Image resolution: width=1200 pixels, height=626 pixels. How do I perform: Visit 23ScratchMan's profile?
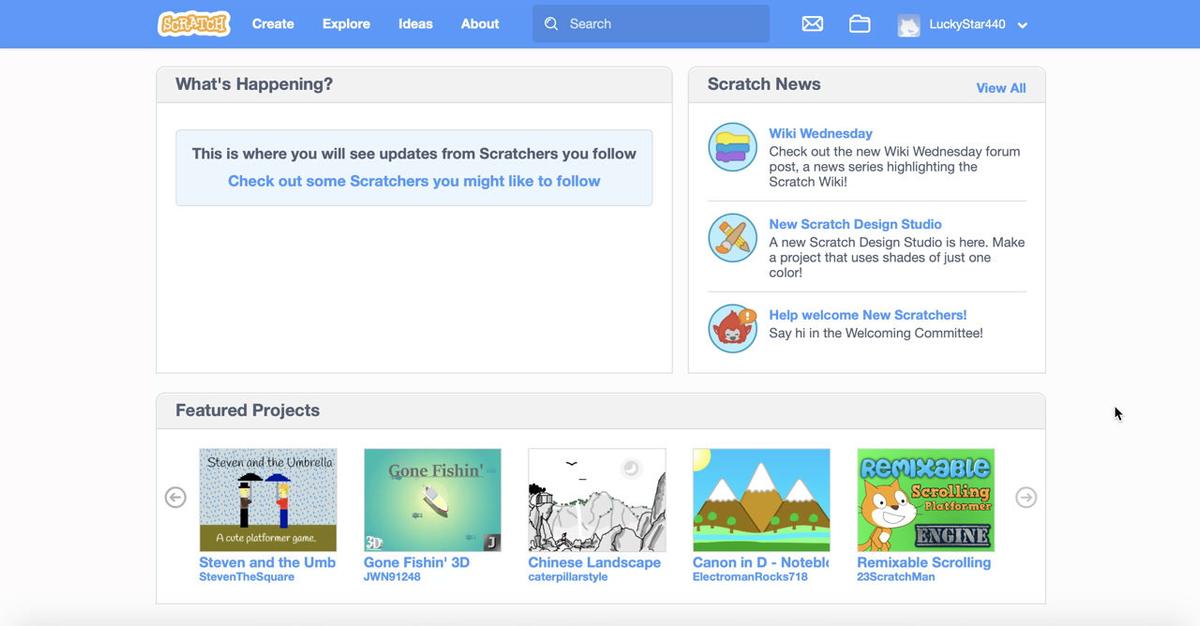tap(896, 577)
